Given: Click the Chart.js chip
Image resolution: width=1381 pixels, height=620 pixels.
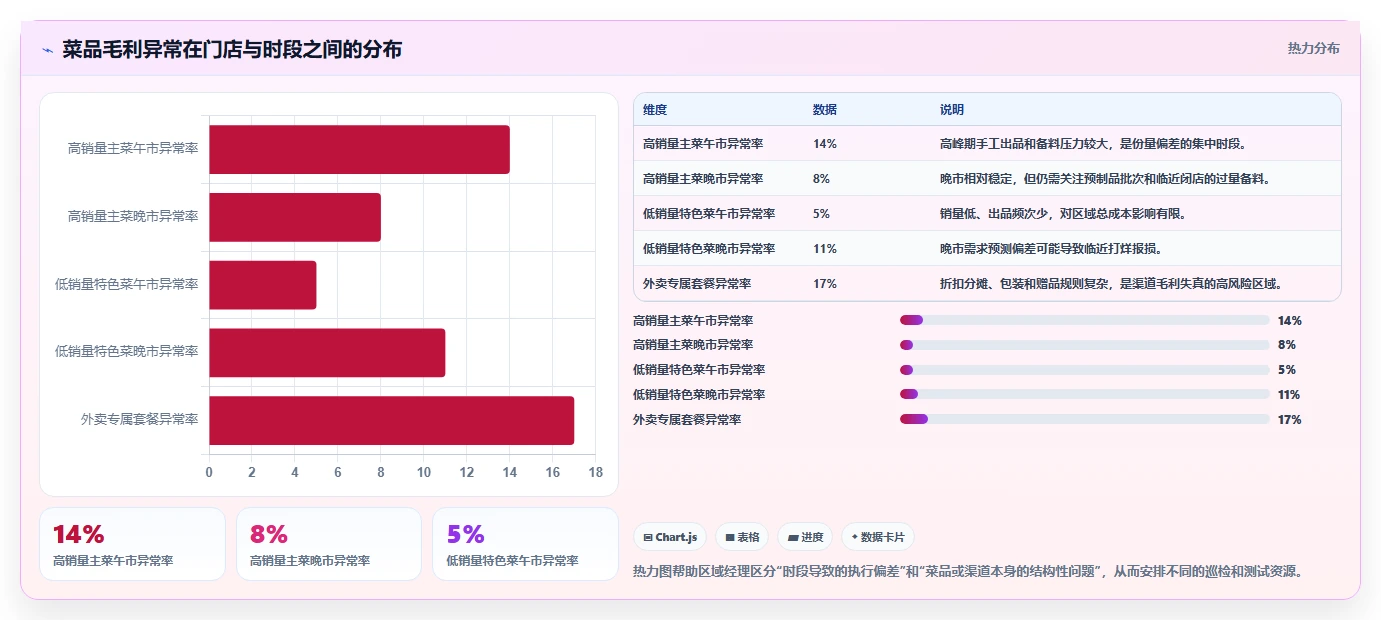Looking at the screenshot, I should click(670, 537).
